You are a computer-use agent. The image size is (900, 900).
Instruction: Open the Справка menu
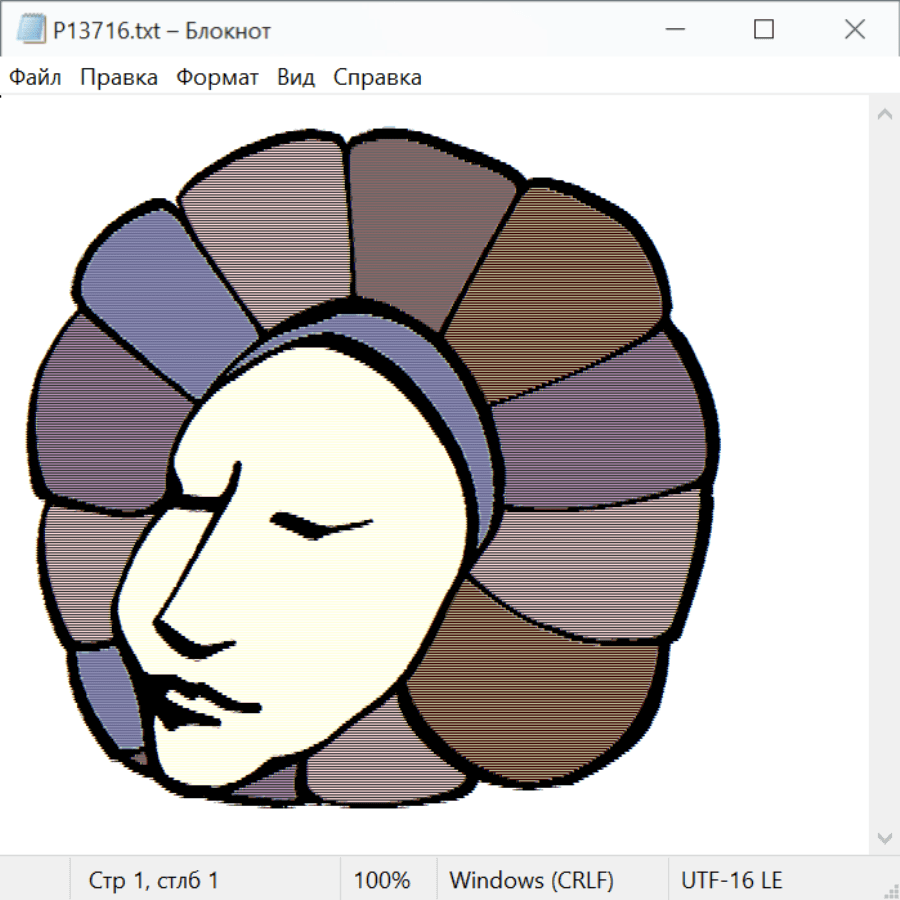coord(377,78)
